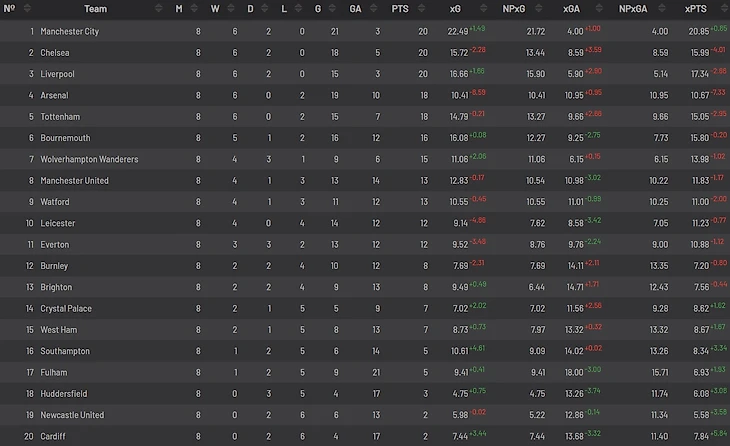This screenshot has height=446, width=730.
Task: Sort by wins (W) column header
Action: tap(214, 9)
